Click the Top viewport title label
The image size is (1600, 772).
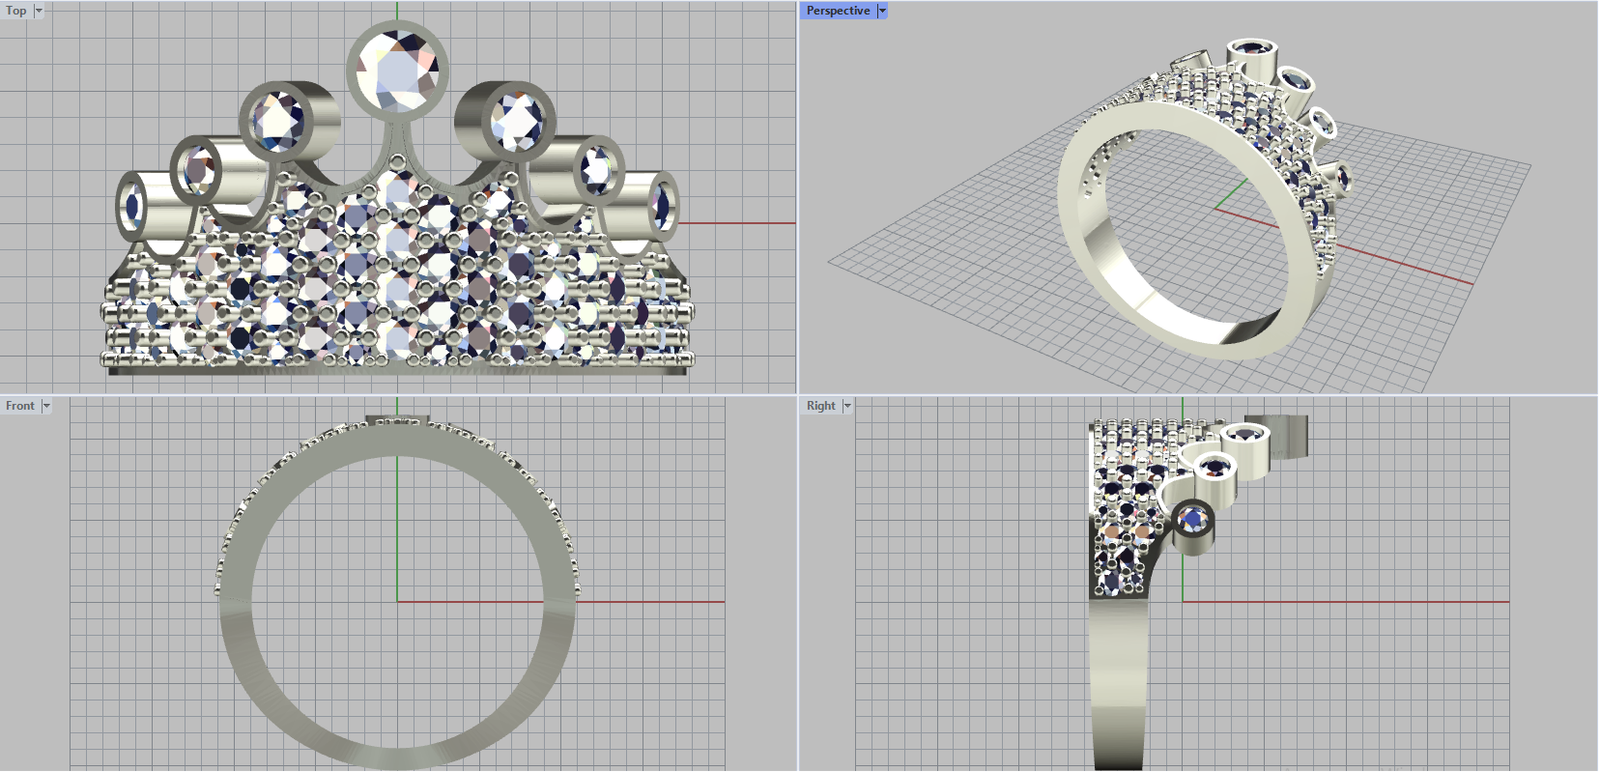16,11
